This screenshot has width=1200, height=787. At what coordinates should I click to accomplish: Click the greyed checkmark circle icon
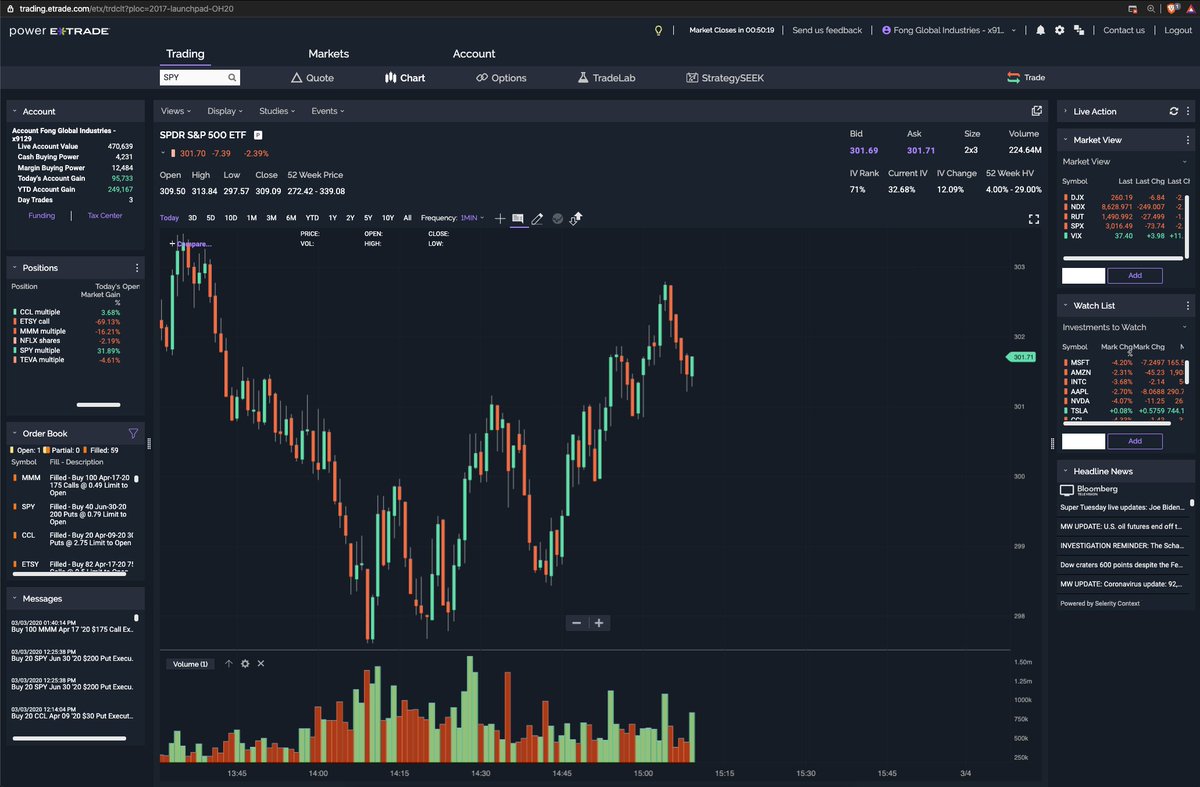(557, 218)
